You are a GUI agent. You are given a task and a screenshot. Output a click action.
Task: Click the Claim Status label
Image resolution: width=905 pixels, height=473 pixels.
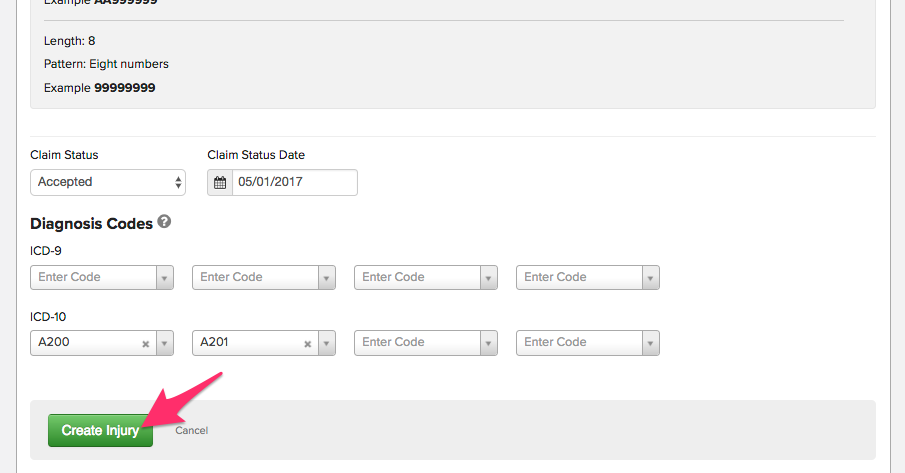64,155
